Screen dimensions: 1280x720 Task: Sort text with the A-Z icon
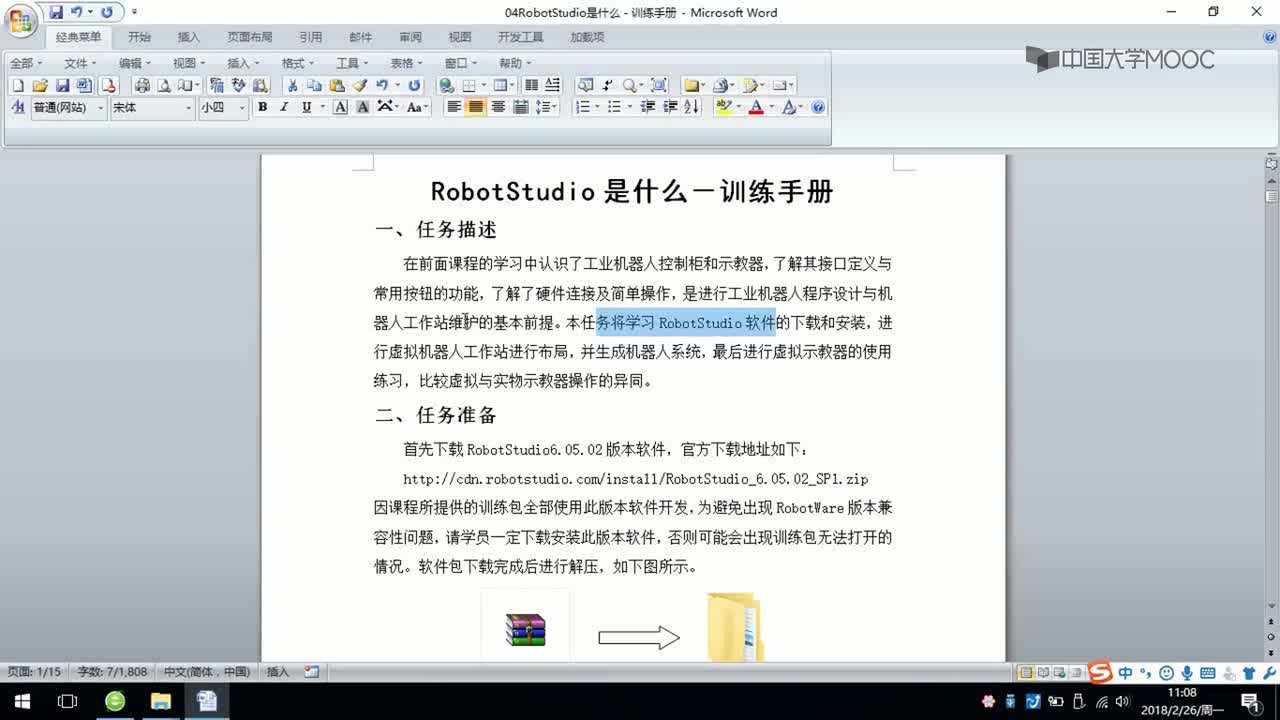pos(692,107)
